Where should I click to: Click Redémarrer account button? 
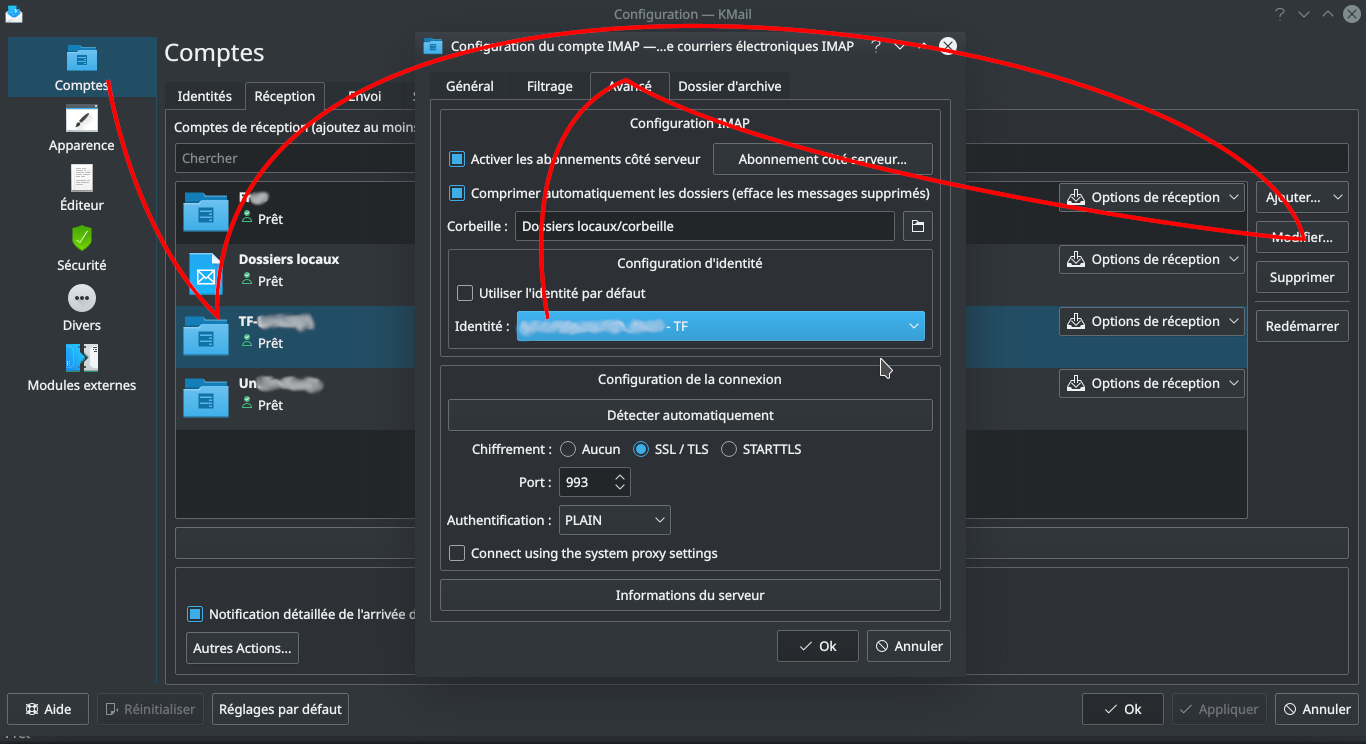pyautogui.click(x=1302, y=326)
